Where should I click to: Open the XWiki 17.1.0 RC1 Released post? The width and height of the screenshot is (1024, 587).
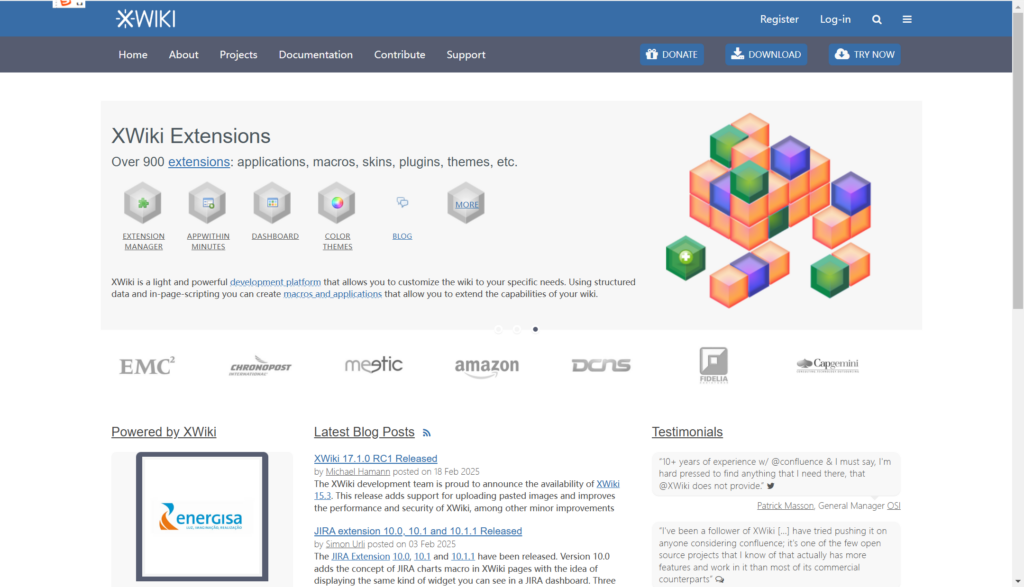coord(375,459)
